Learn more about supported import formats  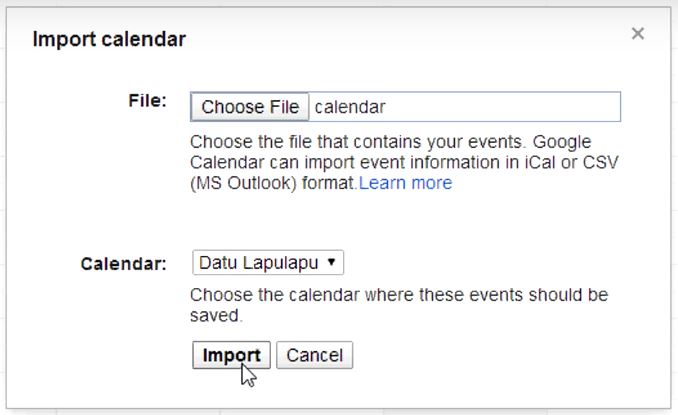(x=405, y=183)
